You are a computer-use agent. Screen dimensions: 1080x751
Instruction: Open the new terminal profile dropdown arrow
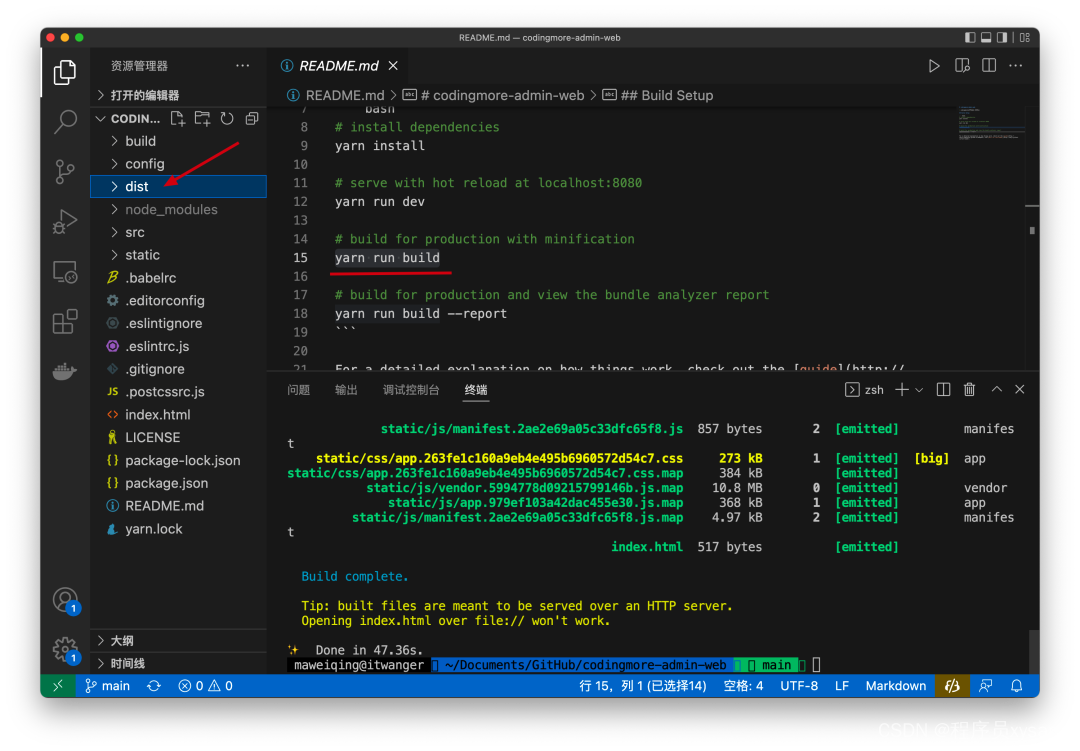pyautogui.click(x=919, y=390)
